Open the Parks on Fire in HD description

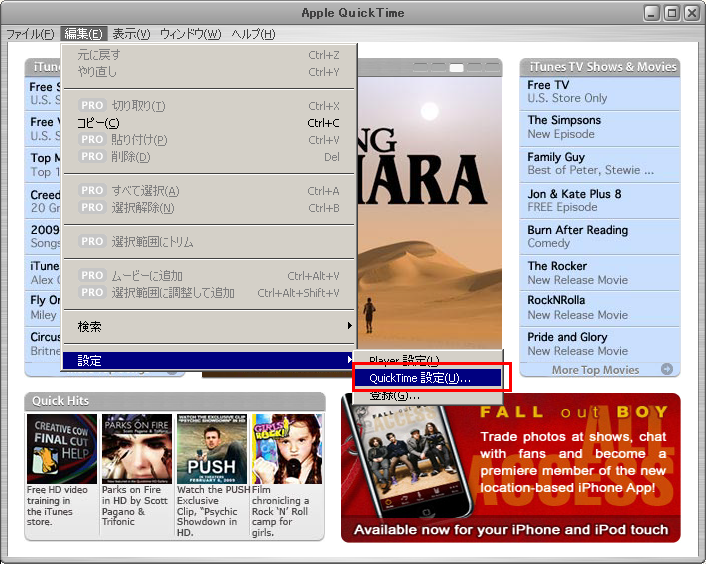coord(135,506)
